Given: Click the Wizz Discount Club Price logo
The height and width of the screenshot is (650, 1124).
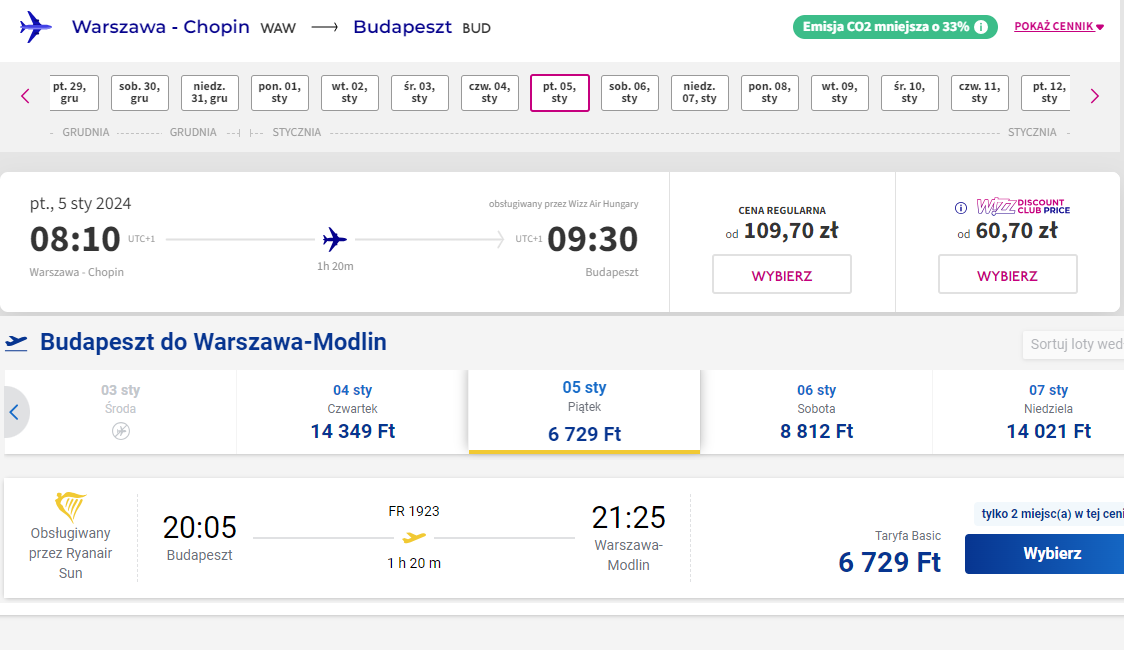Looking at the screenshot, I should tap(1023, 206).
